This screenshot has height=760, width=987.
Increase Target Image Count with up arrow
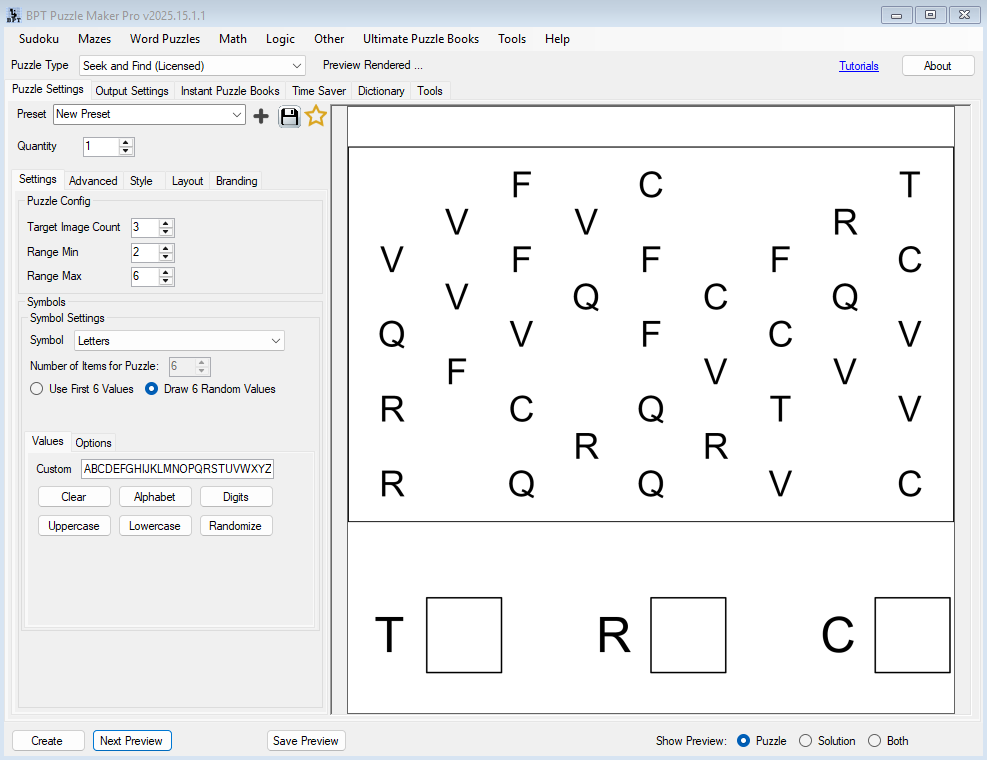coord(166,224)
